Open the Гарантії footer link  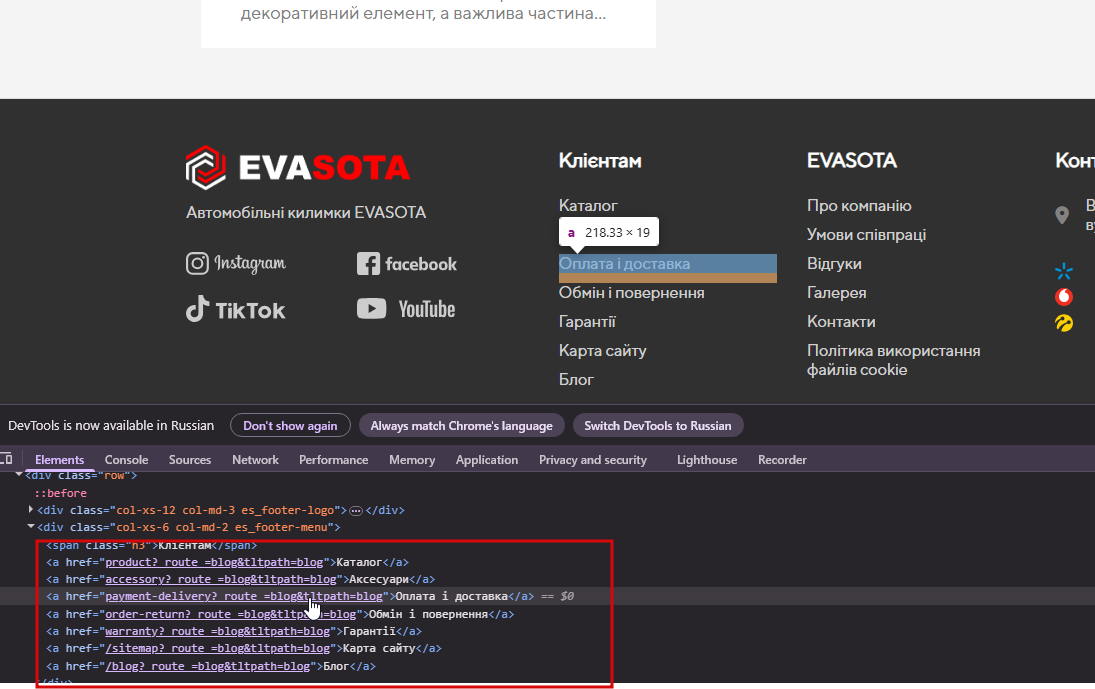point(587,322)
